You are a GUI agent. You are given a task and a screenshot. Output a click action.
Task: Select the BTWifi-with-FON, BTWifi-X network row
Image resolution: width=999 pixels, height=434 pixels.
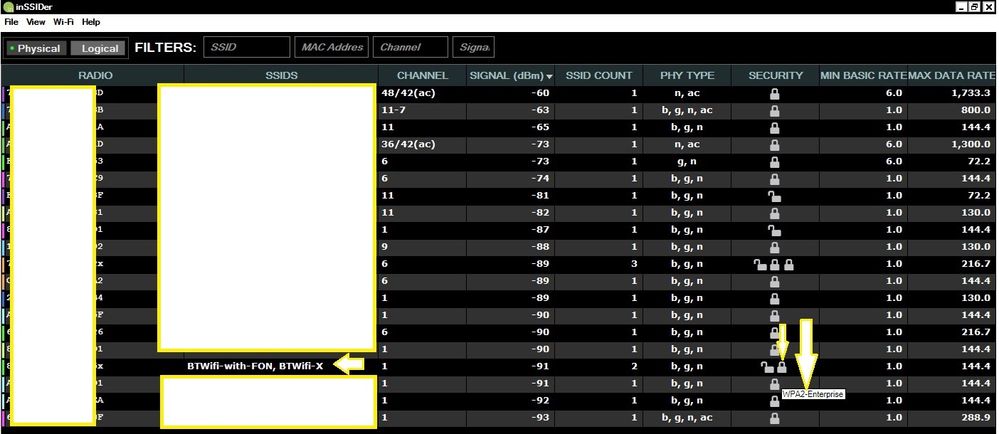pyautogui.click(x=255, y=366)
